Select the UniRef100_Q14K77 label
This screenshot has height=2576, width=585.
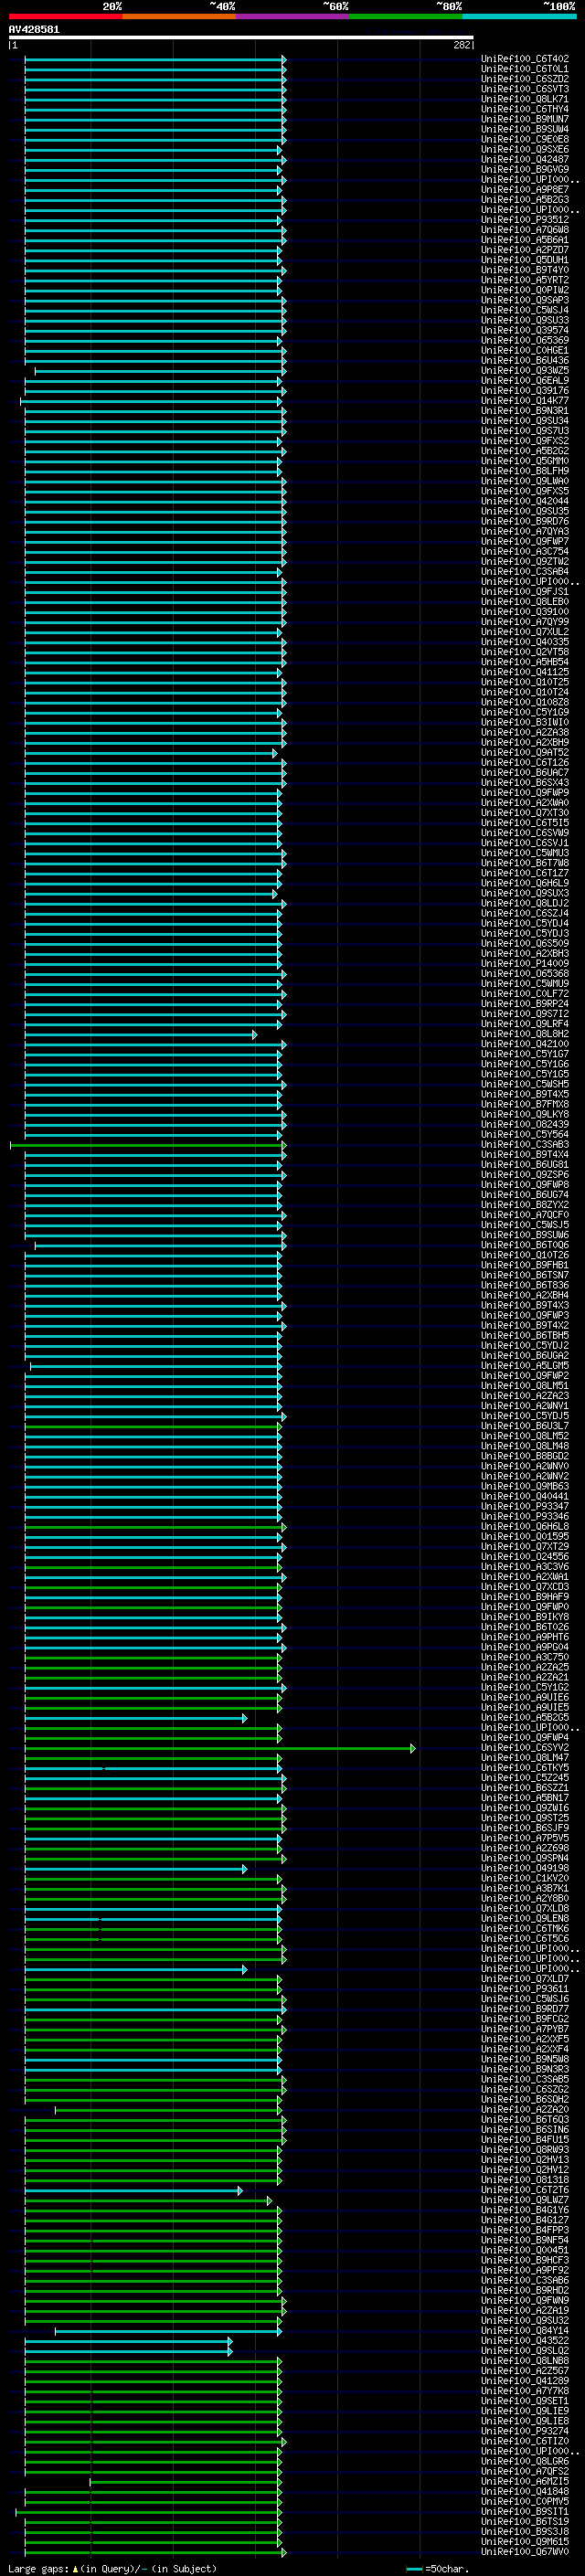525,401
